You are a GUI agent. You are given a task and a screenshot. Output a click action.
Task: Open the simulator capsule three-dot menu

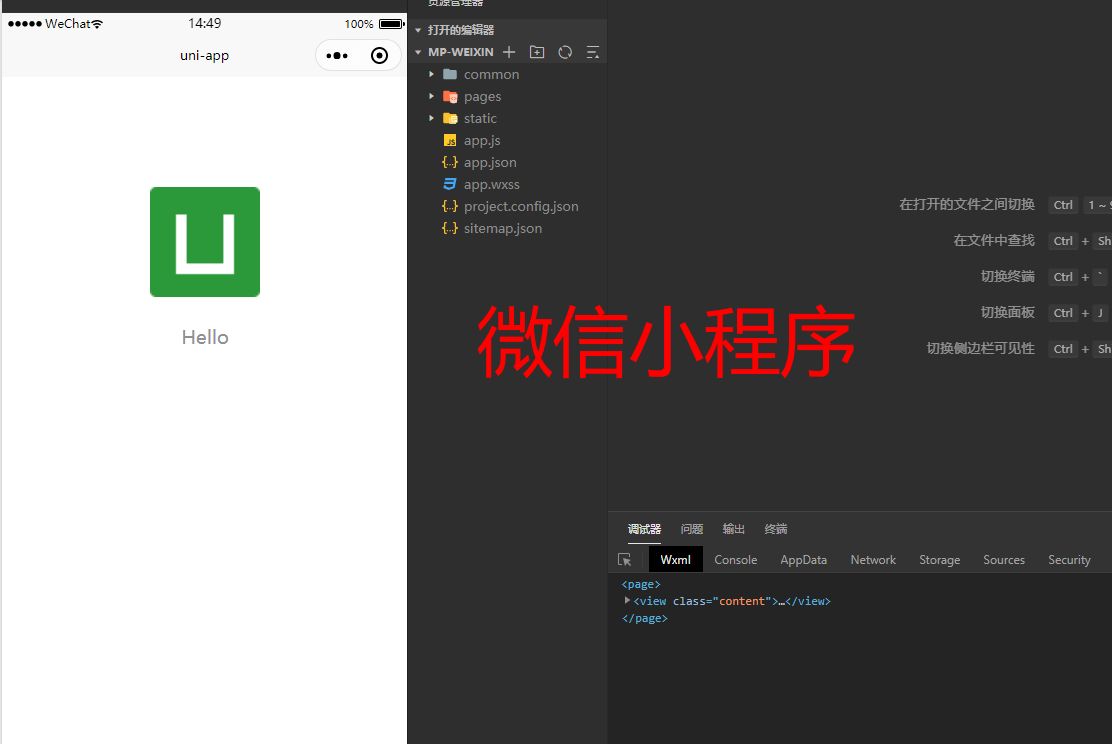337,55
